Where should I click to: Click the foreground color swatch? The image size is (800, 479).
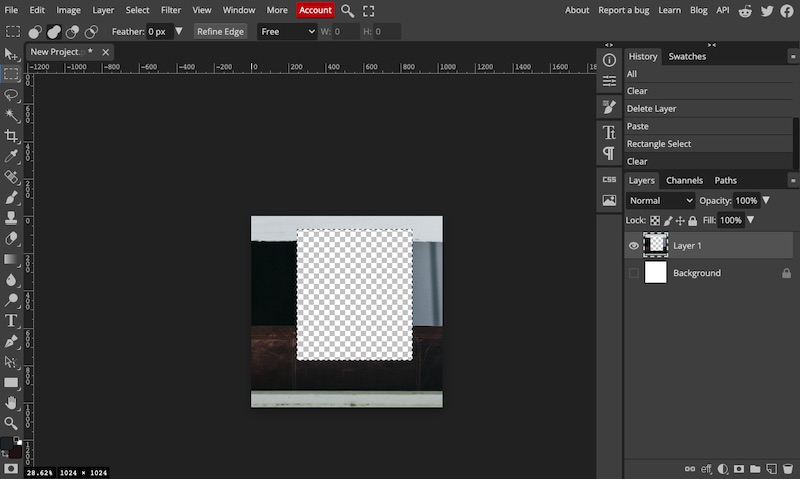tap(7, 443)
